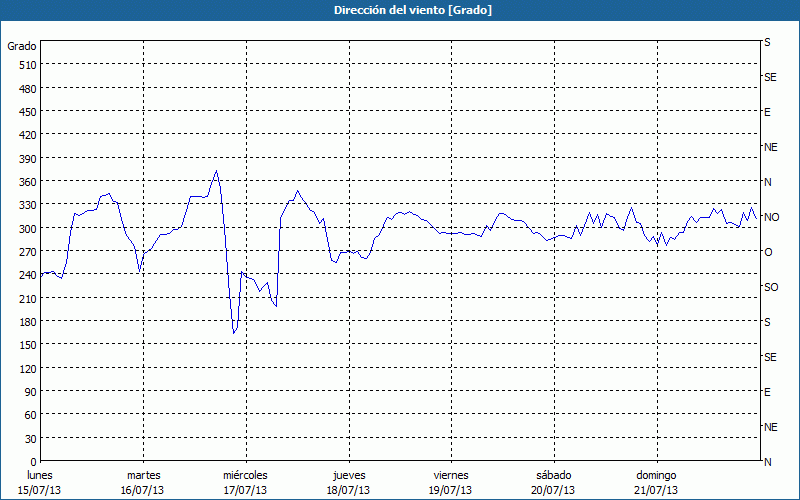Click the "O" compass label on right axis
The image size is (800, 500).
tap(768, 252)
